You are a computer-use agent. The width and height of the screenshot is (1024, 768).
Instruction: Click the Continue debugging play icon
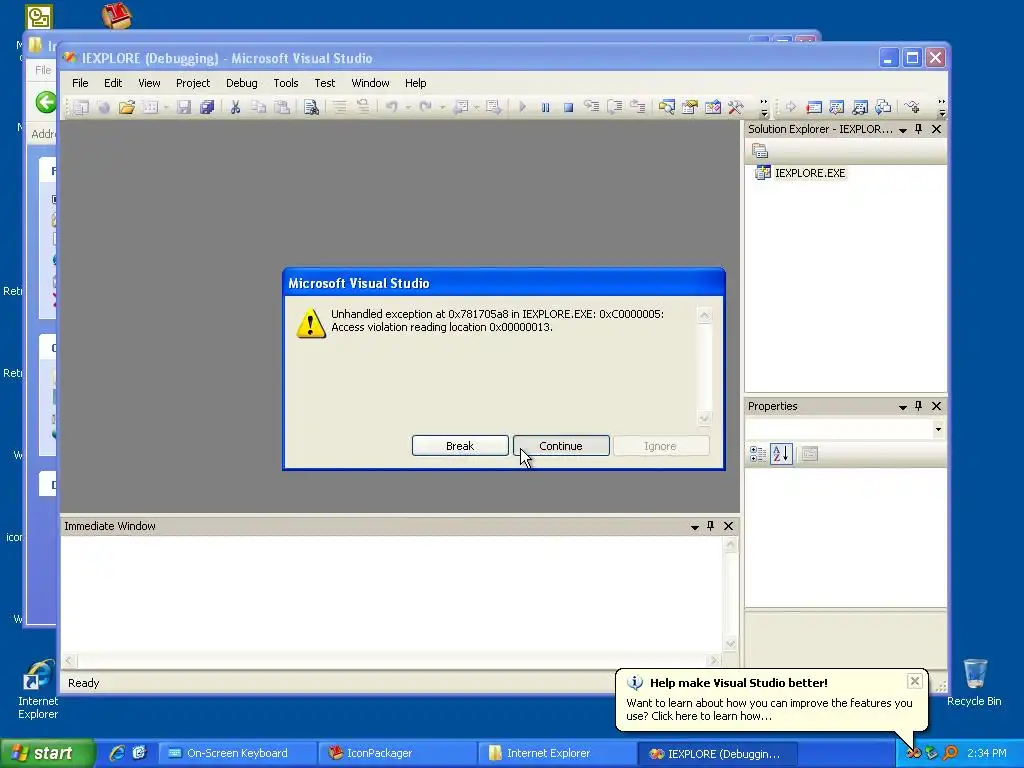click(522, 107)
